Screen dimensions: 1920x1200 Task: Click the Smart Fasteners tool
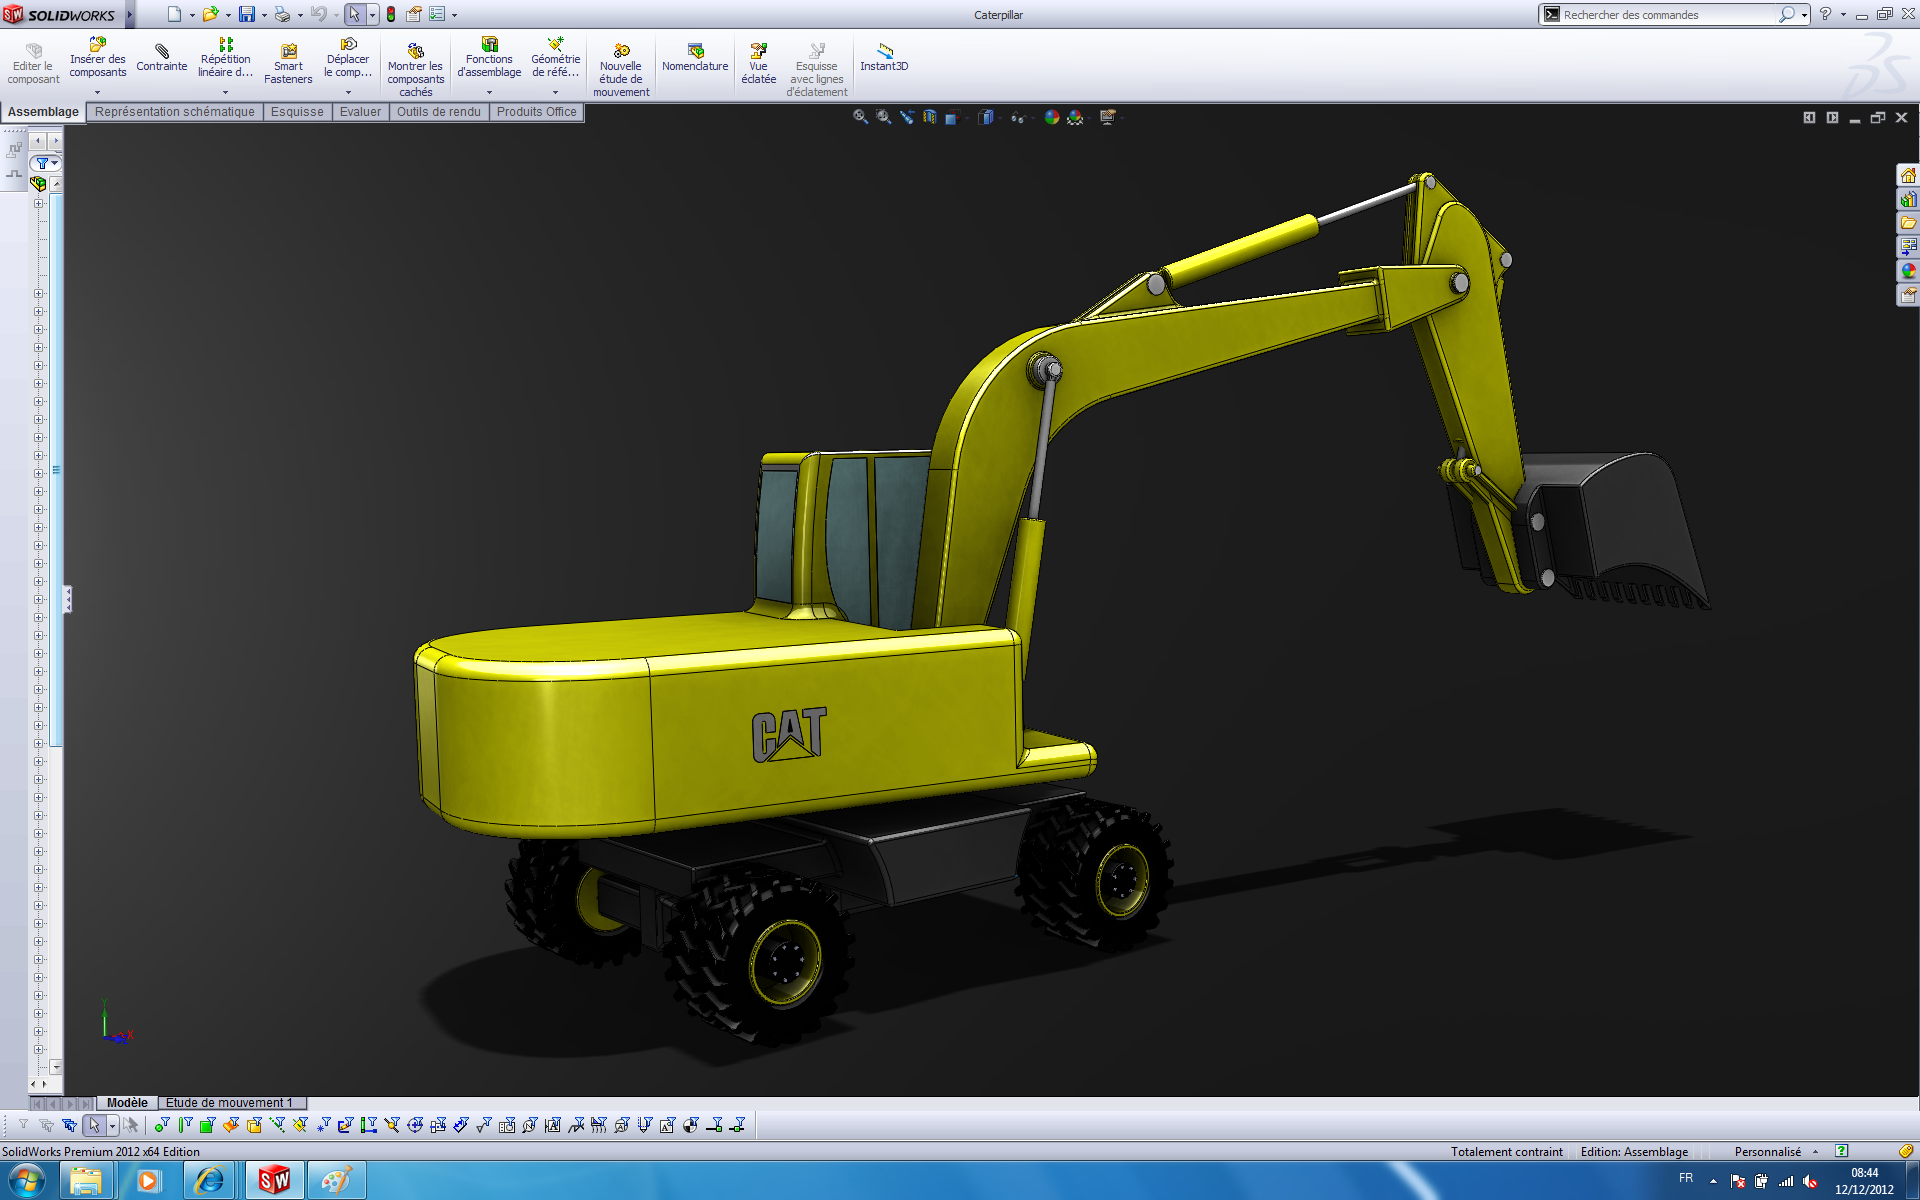(x=288, y=64)
